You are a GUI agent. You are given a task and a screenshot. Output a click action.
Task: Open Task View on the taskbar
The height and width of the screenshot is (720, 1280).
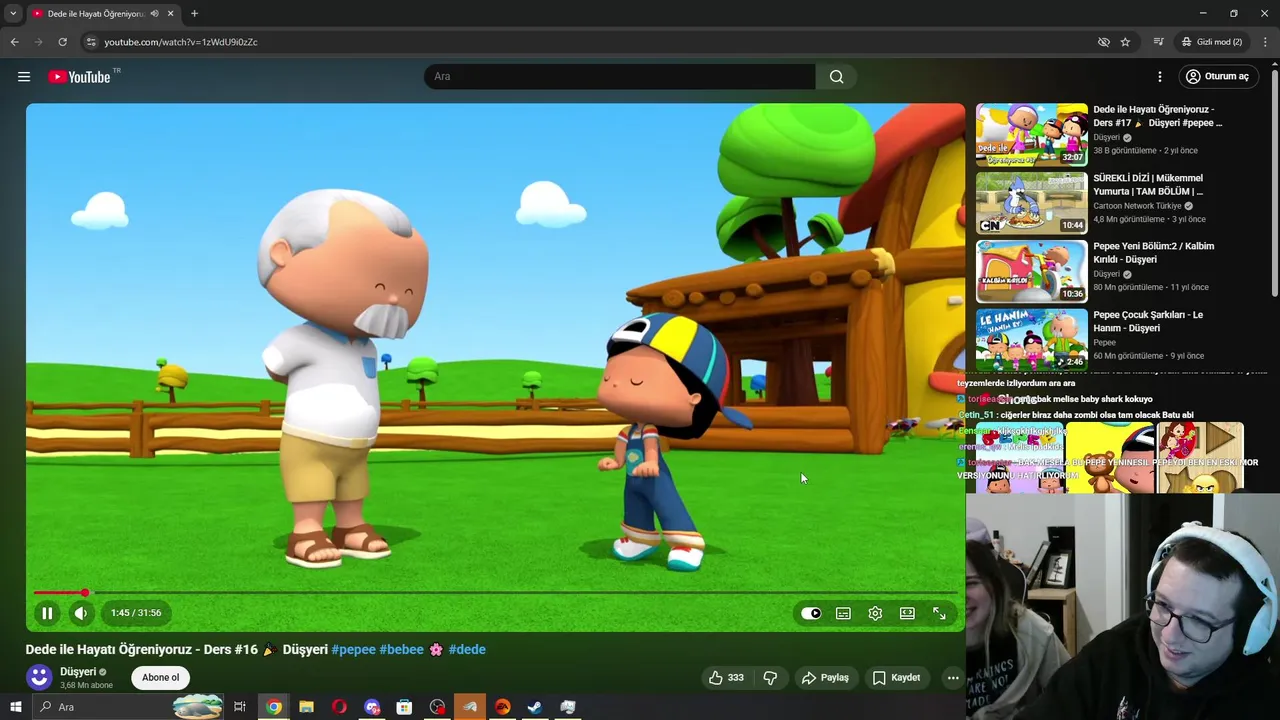240,707
